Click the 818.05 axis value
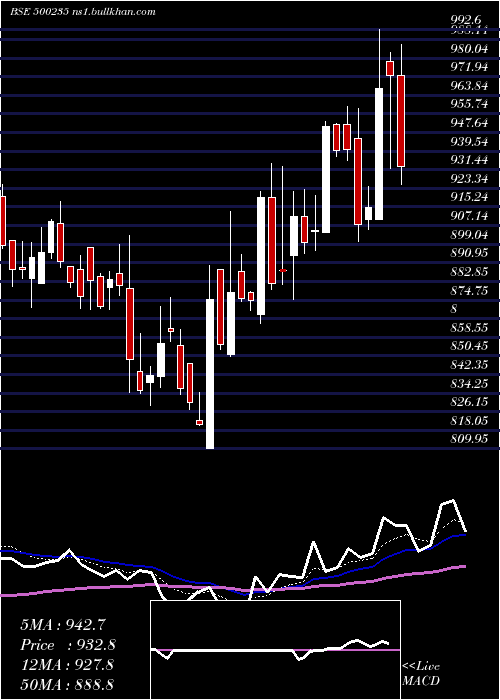This screenshot has height=700, width=500. pos(469,421)
